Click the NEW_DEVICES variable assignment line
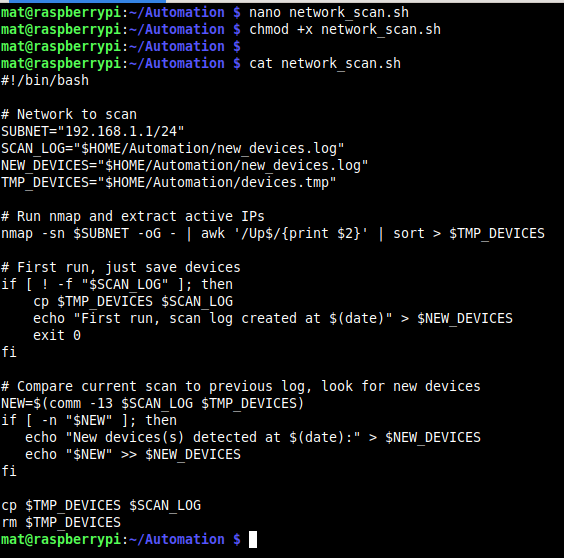Viewport: 564px width, 558px height. coord(185,165)
